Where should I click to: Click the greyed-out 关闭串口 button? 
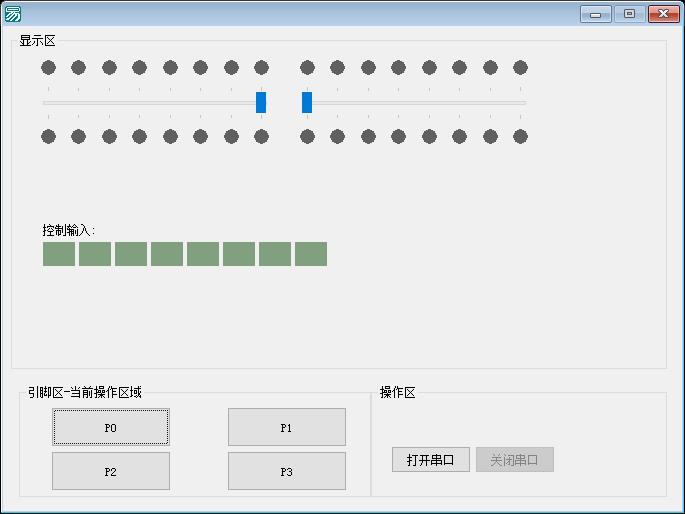tap(514, 460)
